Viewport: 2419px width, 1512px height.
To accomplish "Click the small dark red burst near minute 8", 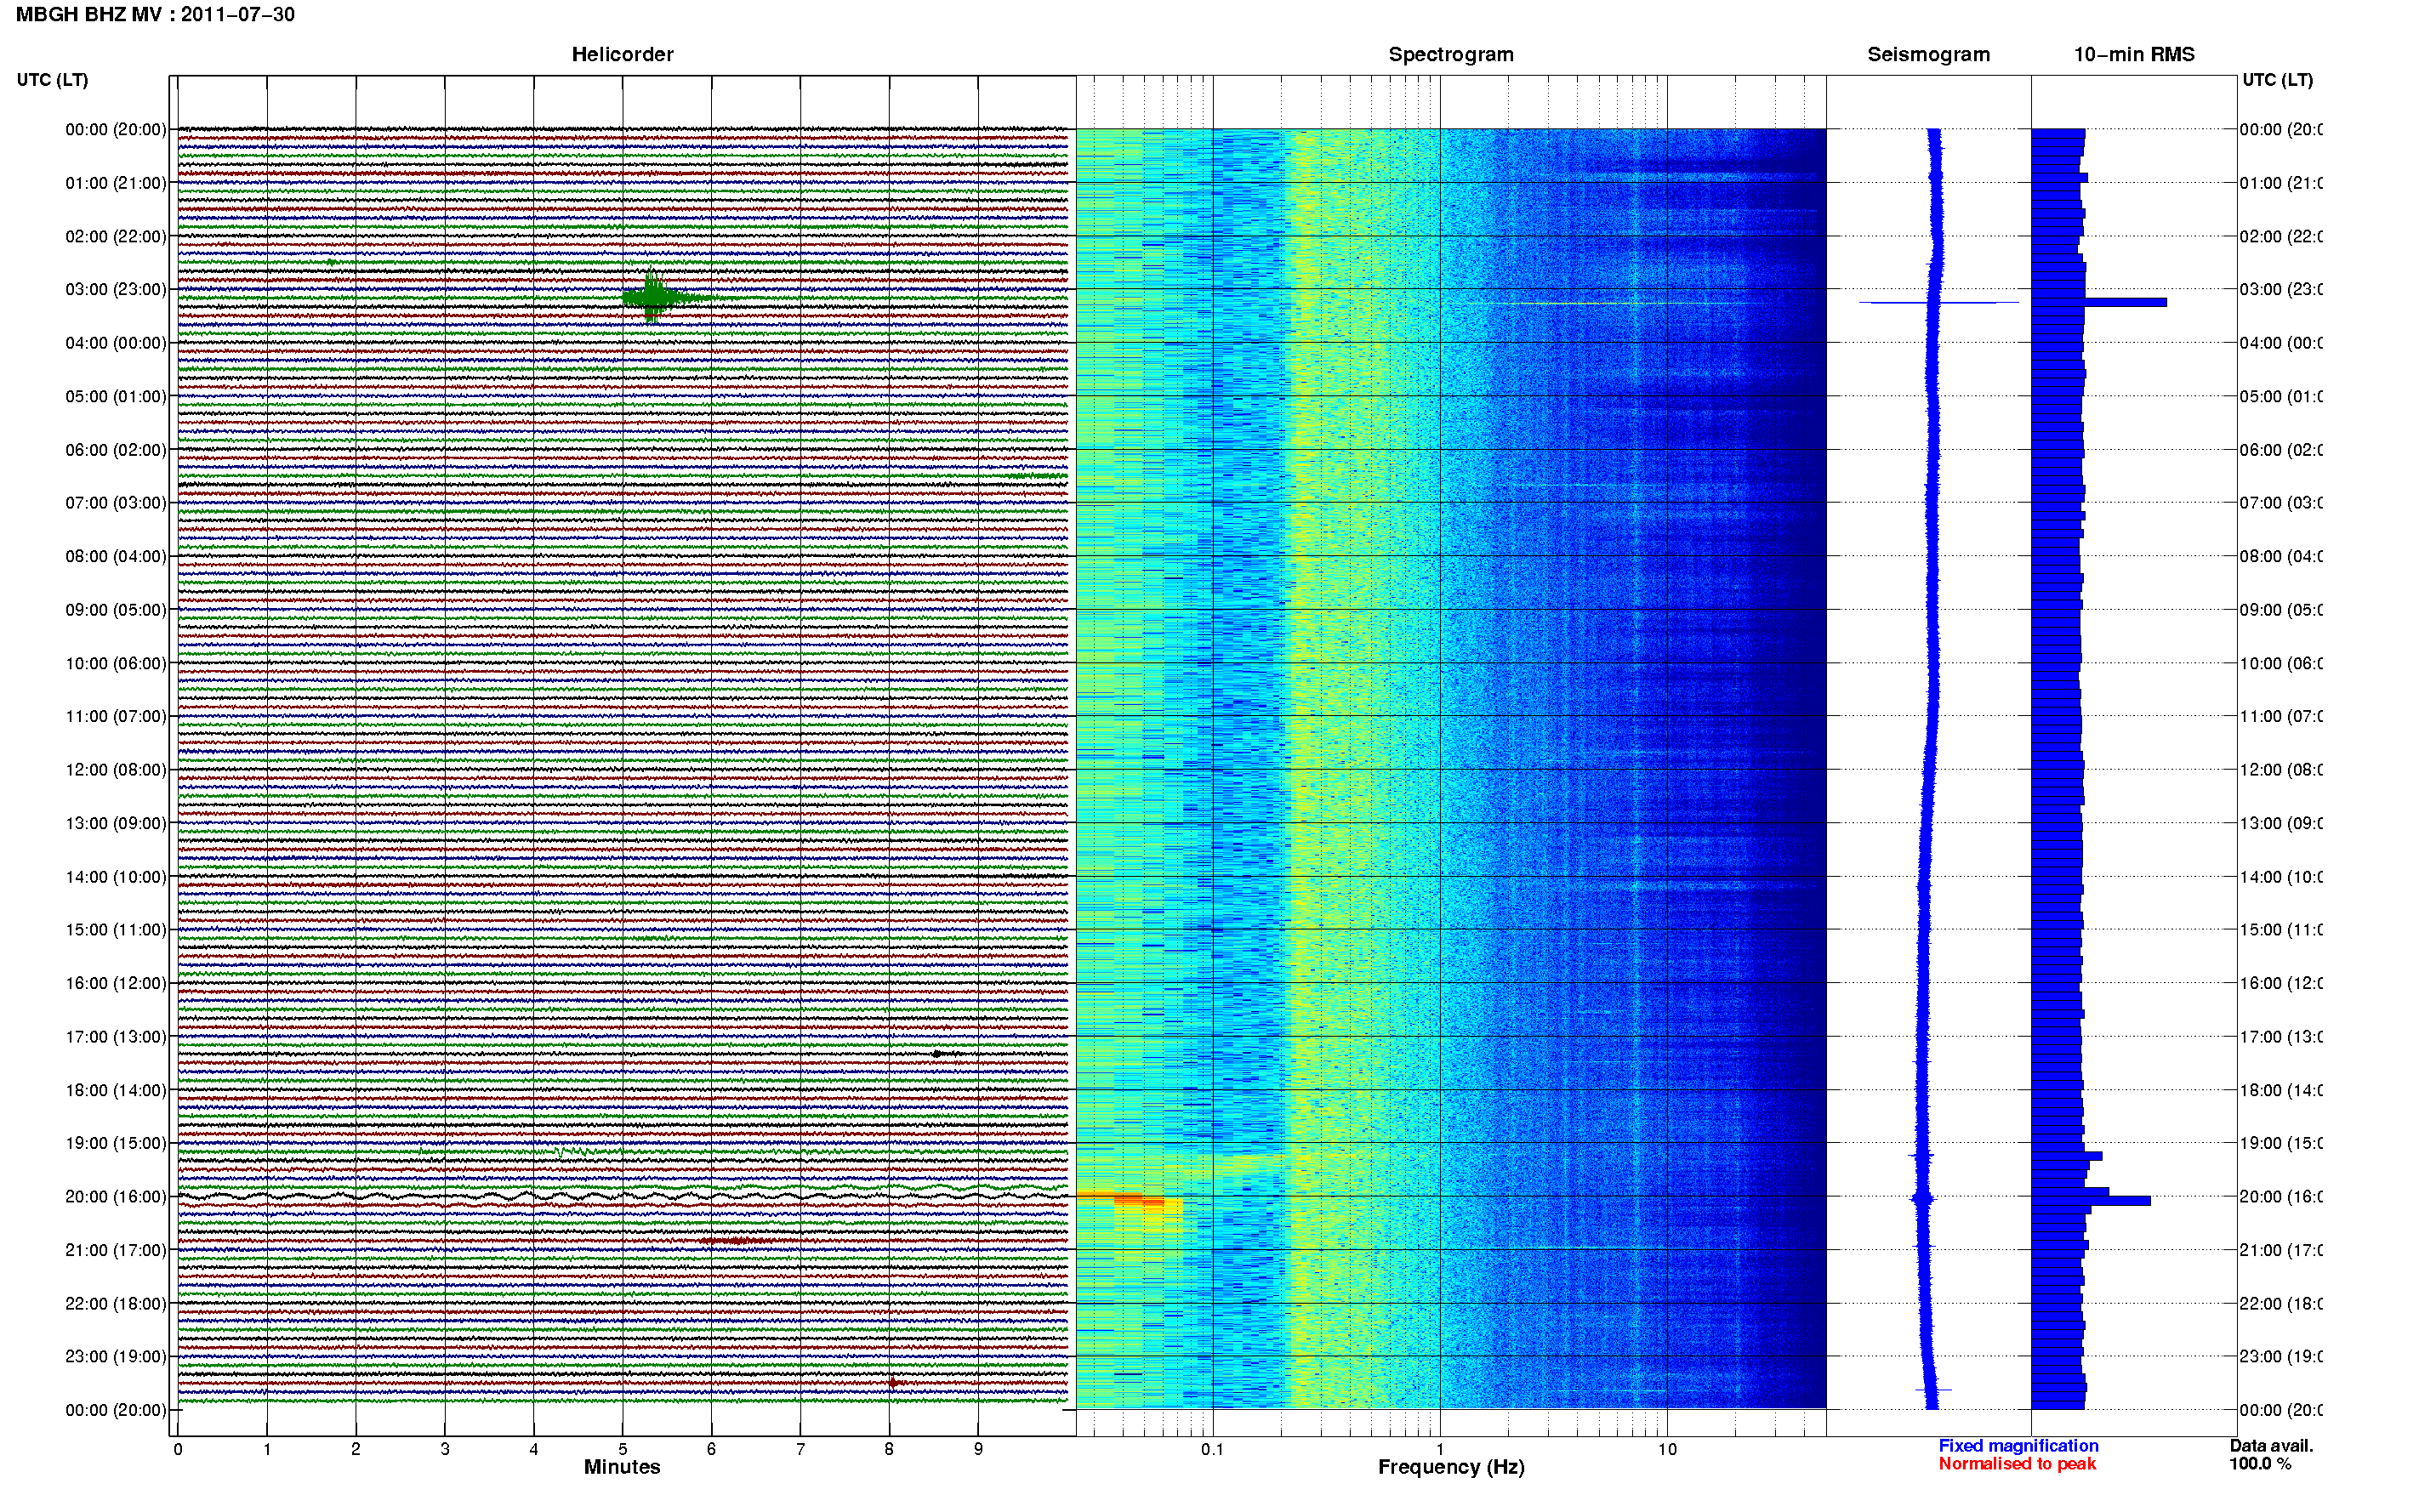I will tap(895, 1383).
